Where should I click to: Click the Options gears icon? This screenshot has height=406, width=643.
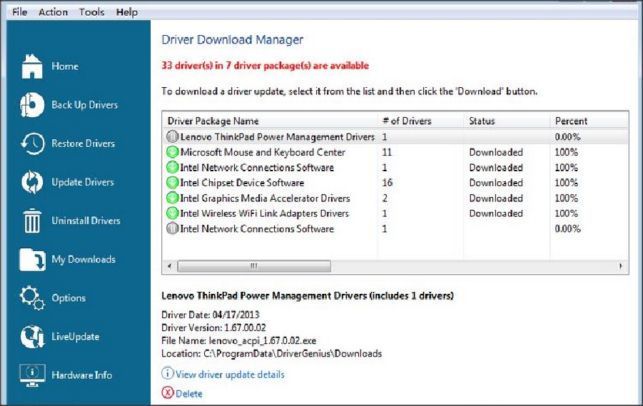(x=32, y=298)
